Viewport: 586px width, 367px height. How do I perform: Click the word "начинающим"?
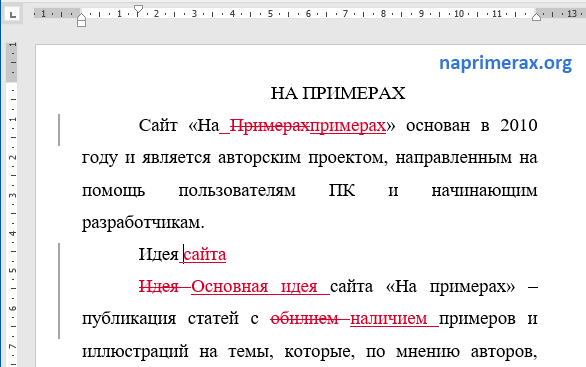coord(484,191)
